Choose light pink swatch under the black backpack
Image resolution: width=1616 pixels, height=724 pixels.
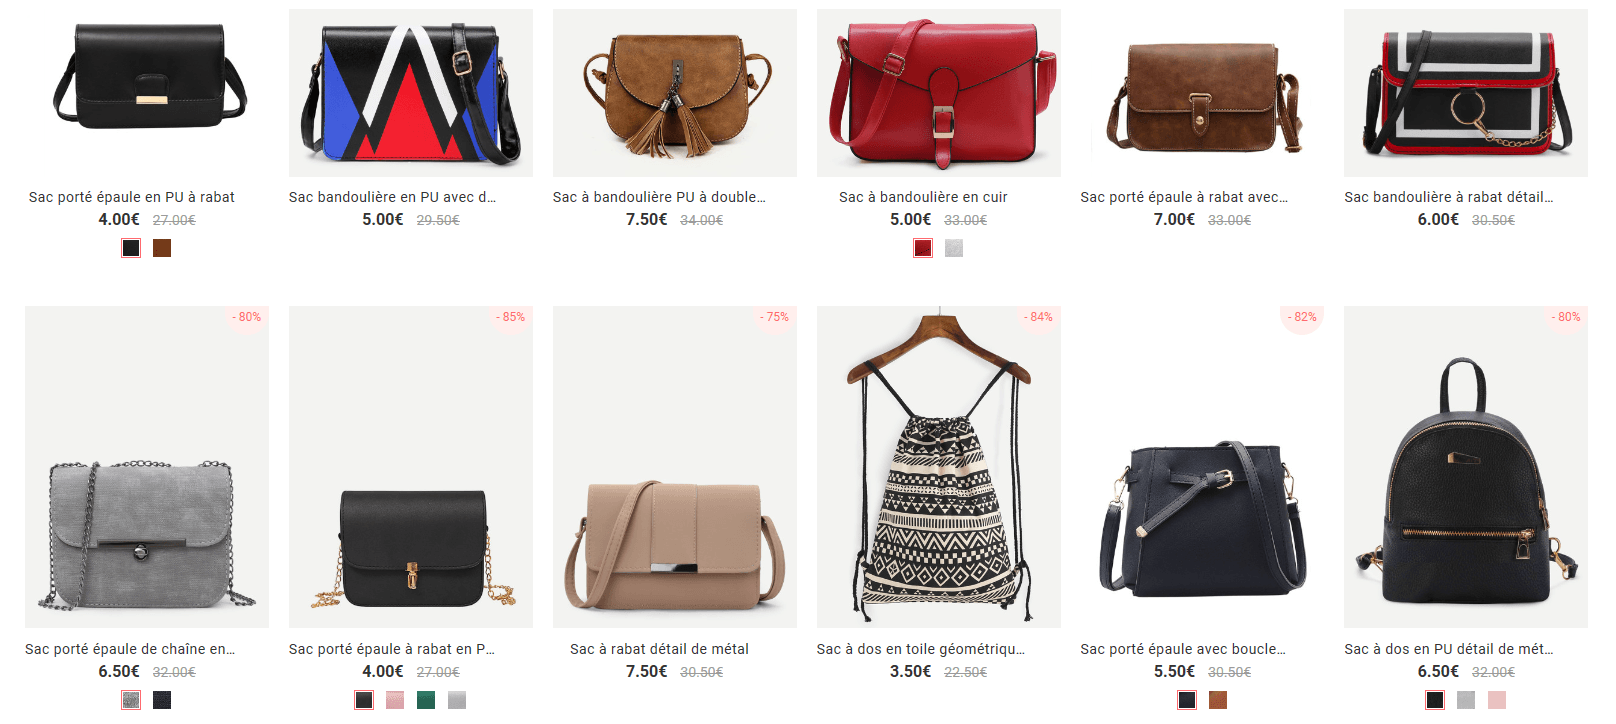point(1497,700)
